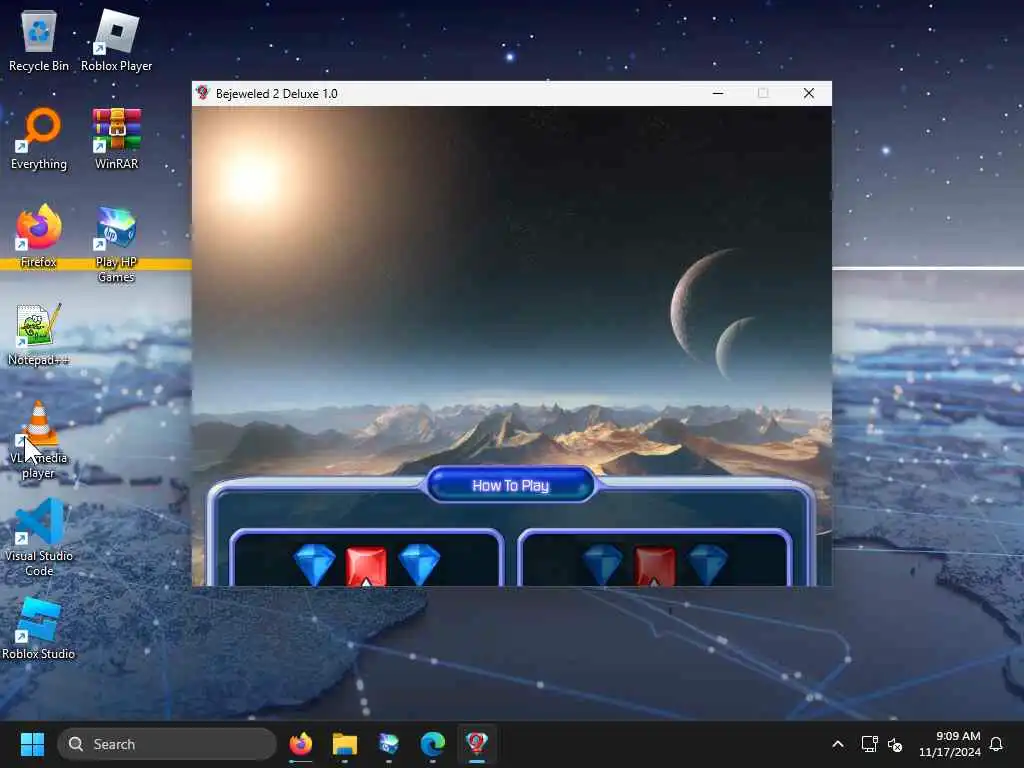Click the How To Play header button

(511, 485)
